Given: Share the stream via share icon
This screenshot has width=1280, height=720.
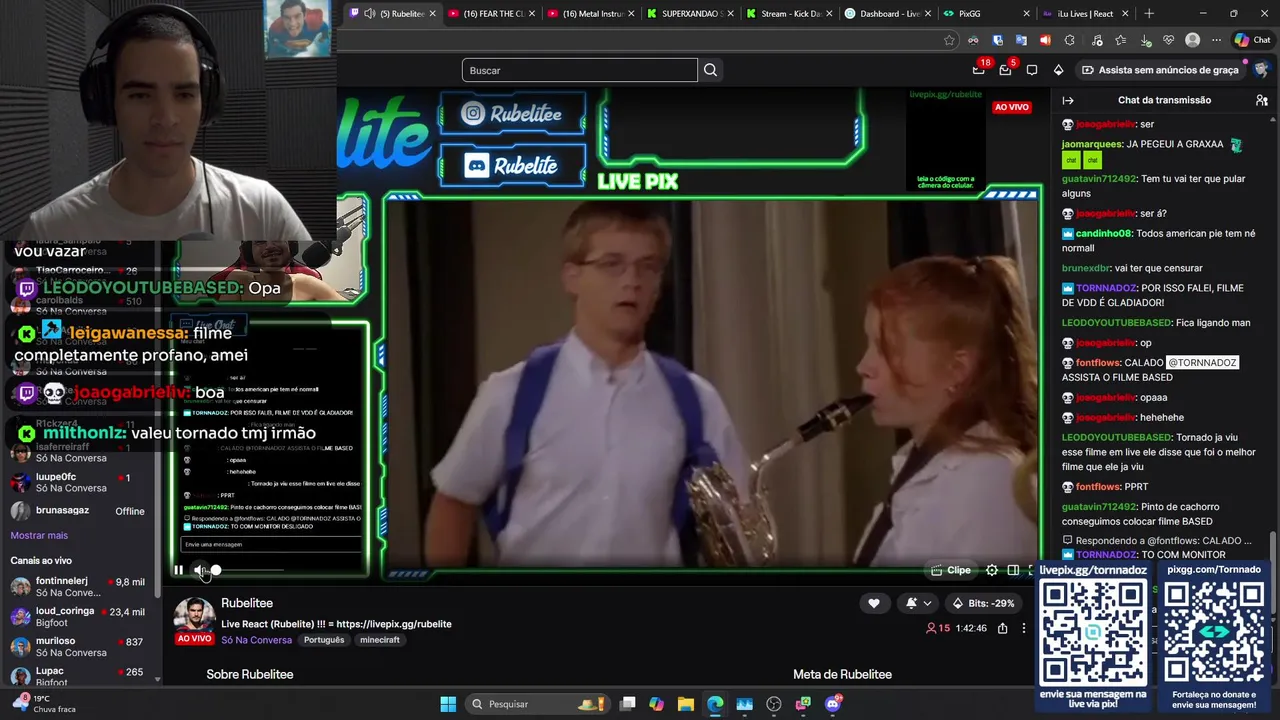Looking at the screenshot, I should [1002, 628].
